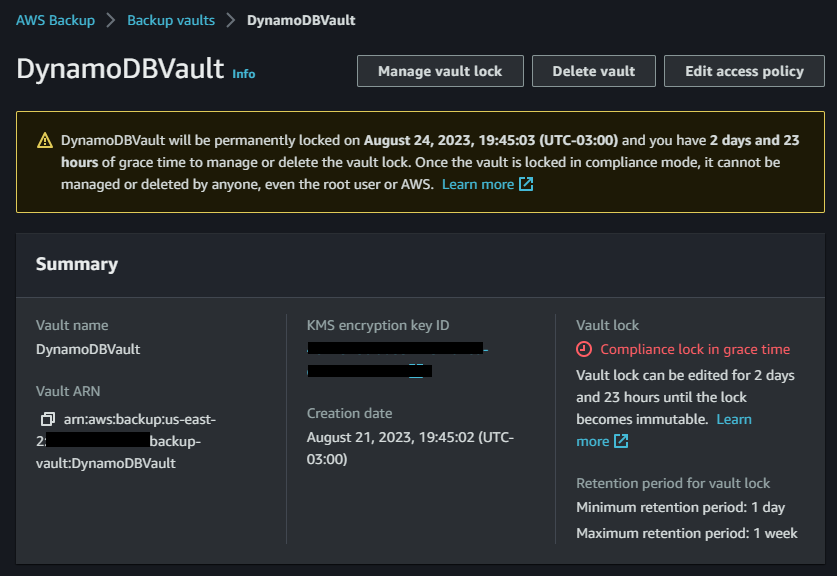This screenshot has height=576, width=837.
Task: Click the Vault lock label
Action: [x=607, y=325]
